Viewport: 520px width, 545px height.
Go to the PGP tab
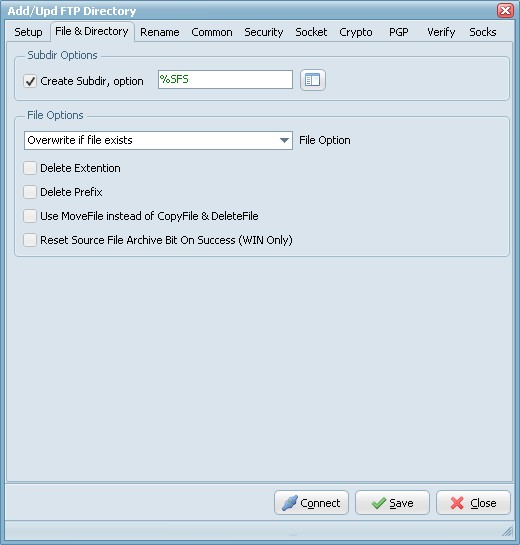click(x=398, y=32)
